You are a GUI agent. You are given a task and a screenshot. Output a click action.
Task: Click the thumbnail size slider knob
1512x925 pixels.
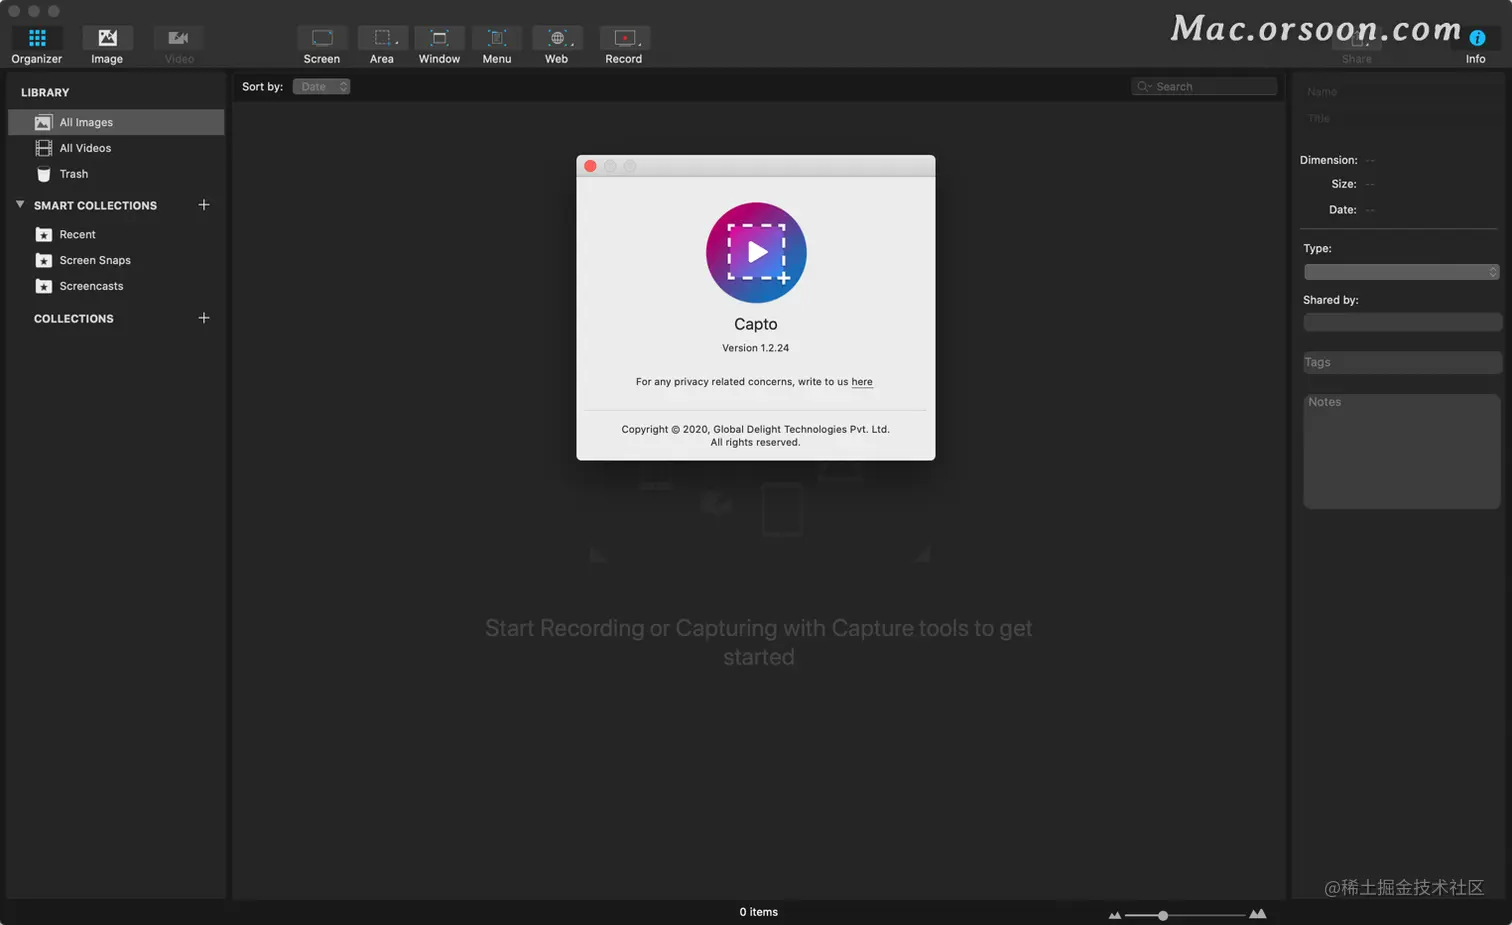(x=1163, y=915)
